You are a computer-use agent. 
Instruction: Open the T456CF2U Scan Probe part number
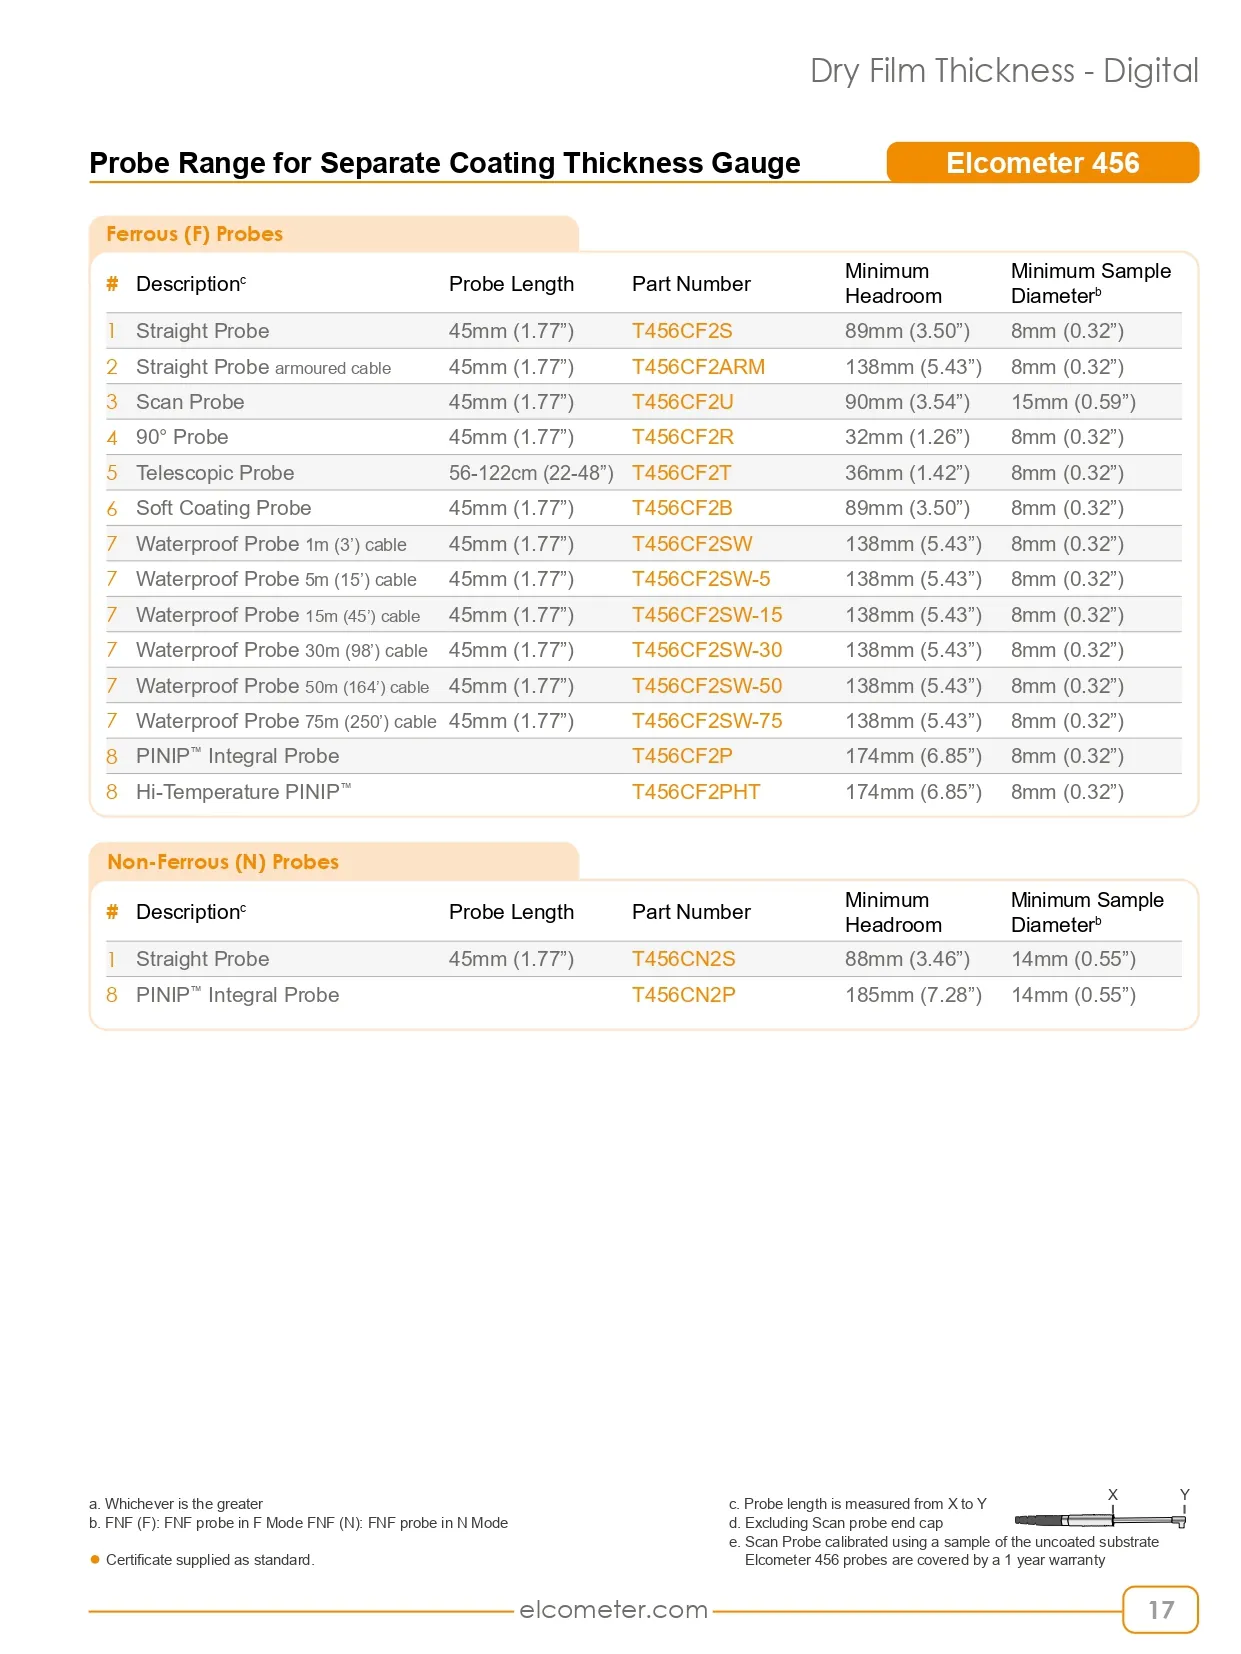point(682,402)
